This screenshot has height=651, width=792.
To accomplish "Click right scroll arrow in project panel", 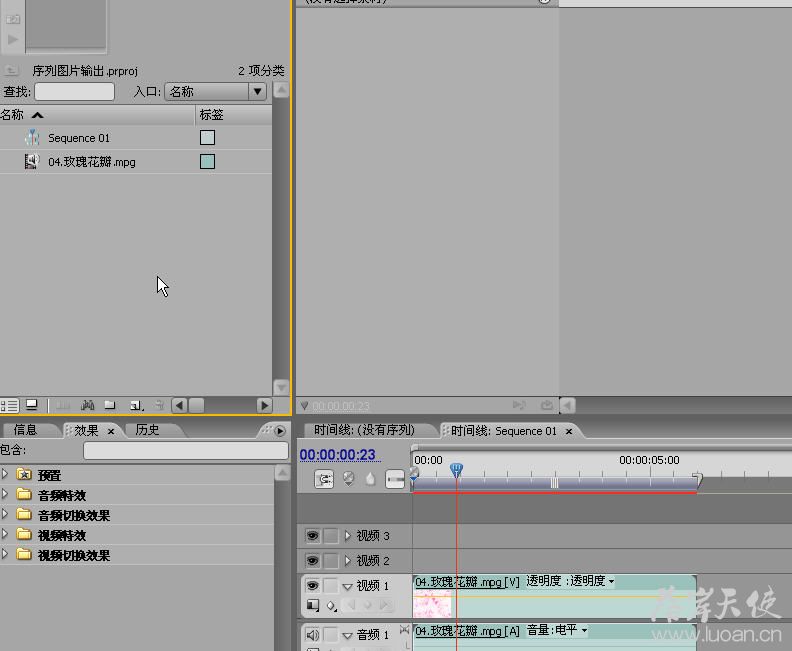I will click(264, 406).
